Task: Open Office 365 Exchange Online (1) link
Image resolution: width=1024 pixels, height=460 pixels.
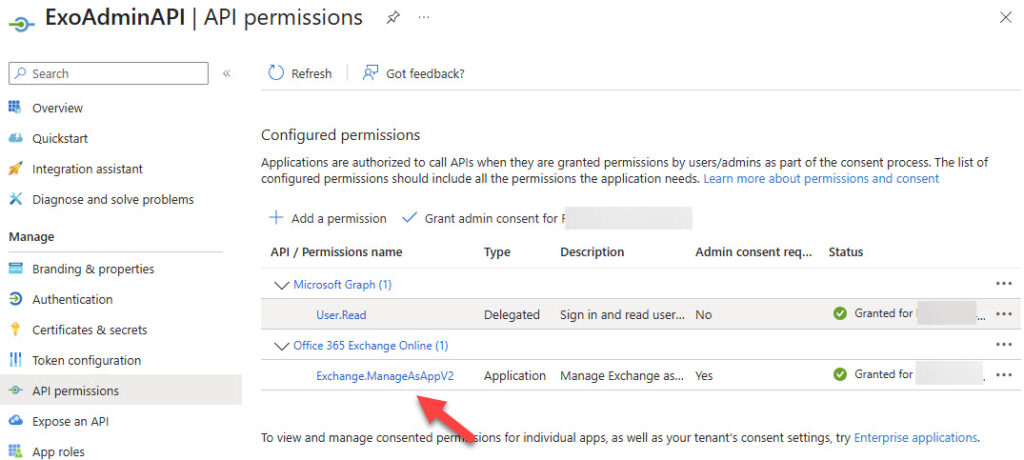Action: tap(371, 345)
